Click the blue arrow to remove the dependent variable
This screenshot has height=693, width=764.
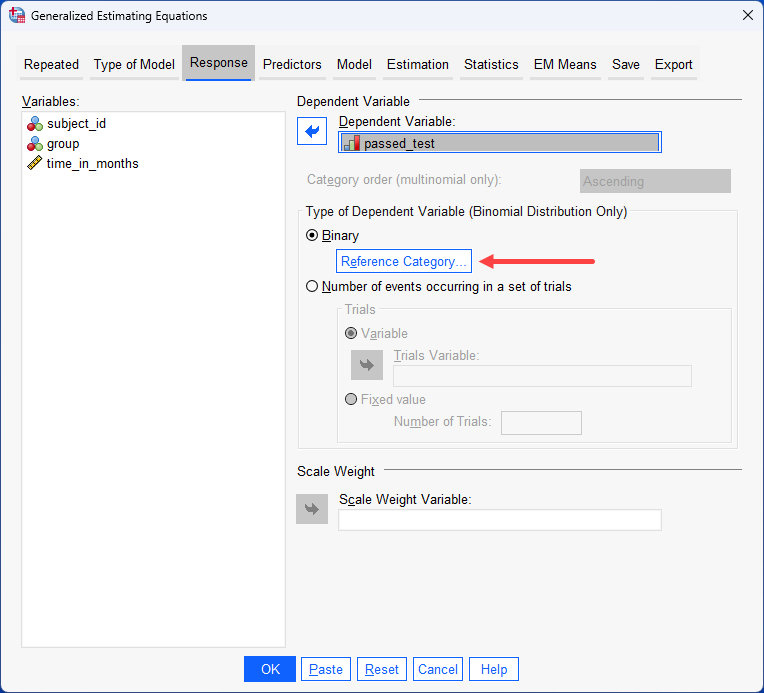click(x=312, y=131)
